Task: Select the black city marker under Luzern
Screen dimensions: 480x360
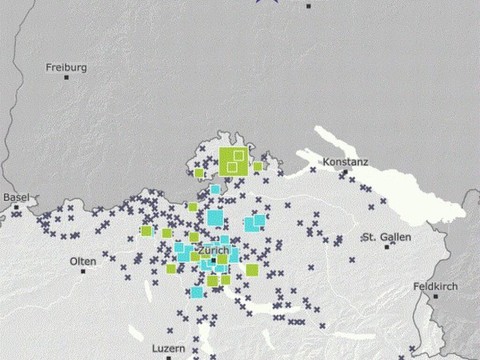Action: point(169,358)
